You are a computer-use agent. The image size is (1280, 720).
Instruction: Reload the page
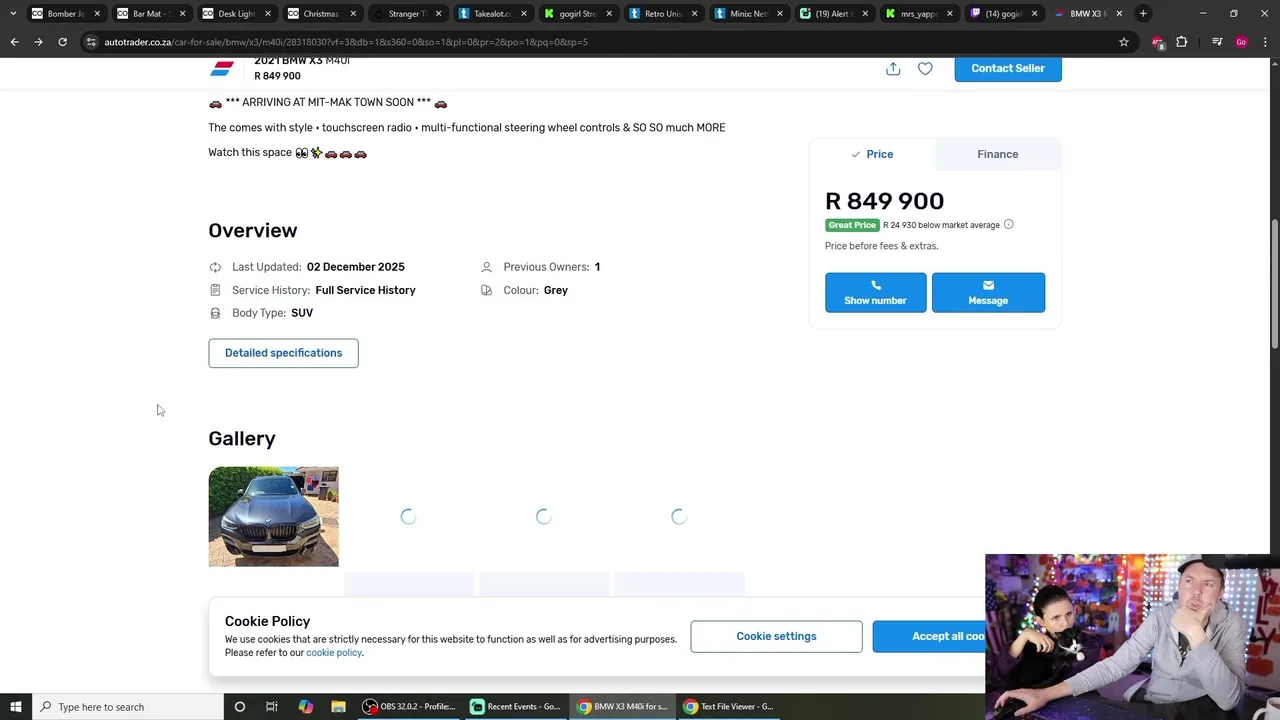[x=62, y=42]
